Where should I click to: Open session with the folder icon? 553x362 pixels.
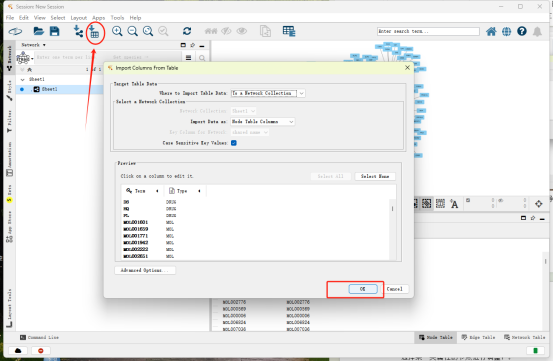[x=38, y=31]
